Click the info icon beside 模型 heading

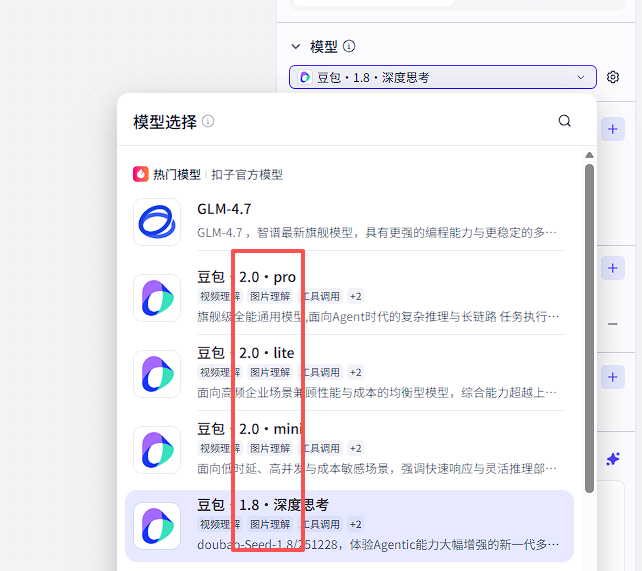click(349, 46)
